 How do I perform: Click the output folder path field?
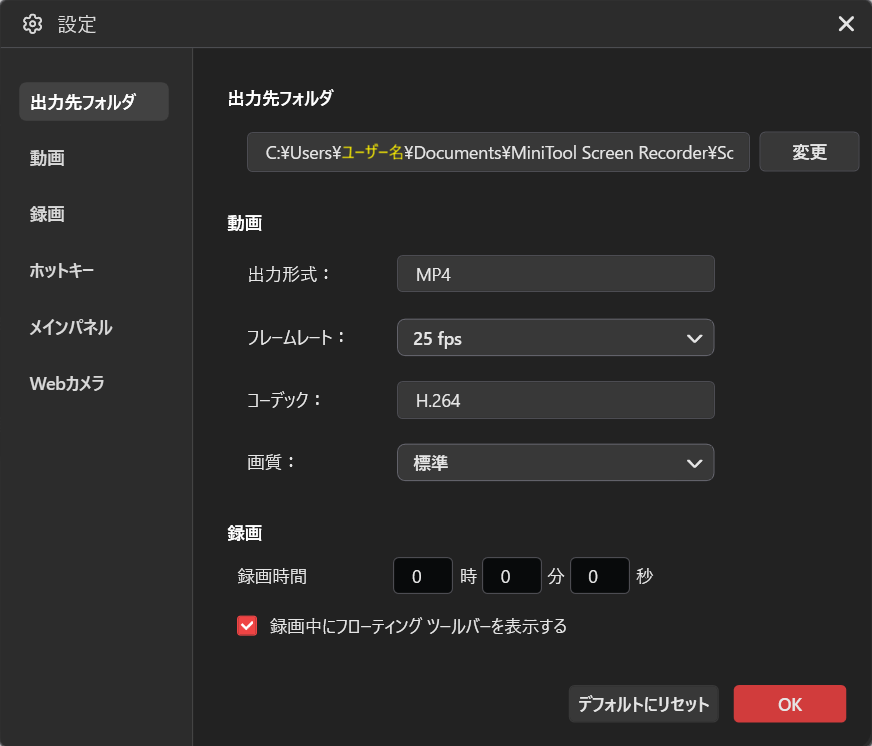tap(497, 151)
